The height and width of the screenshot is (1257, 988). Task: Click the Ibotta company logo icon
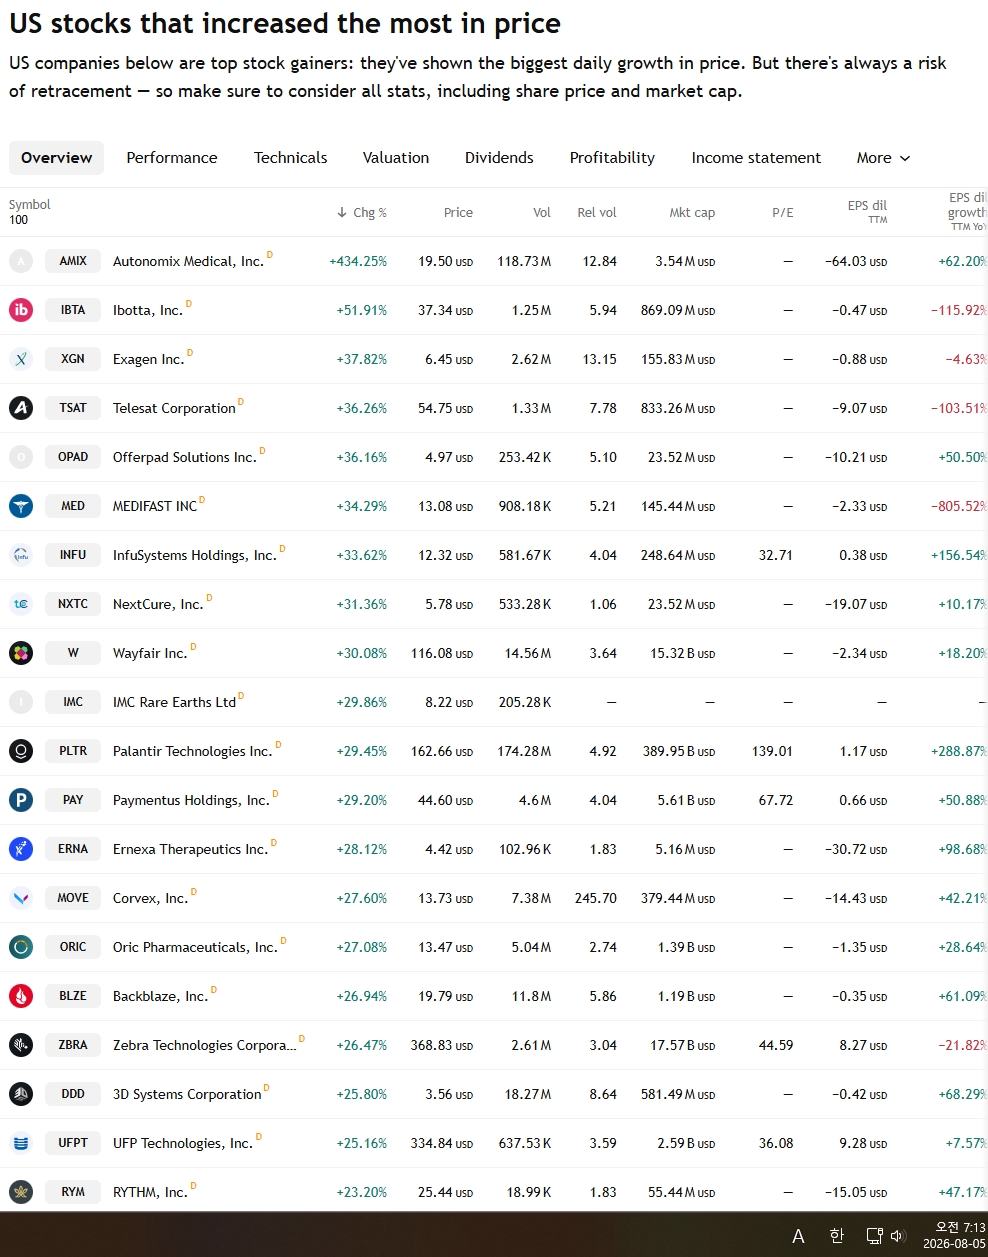click(x=21, y=310)
